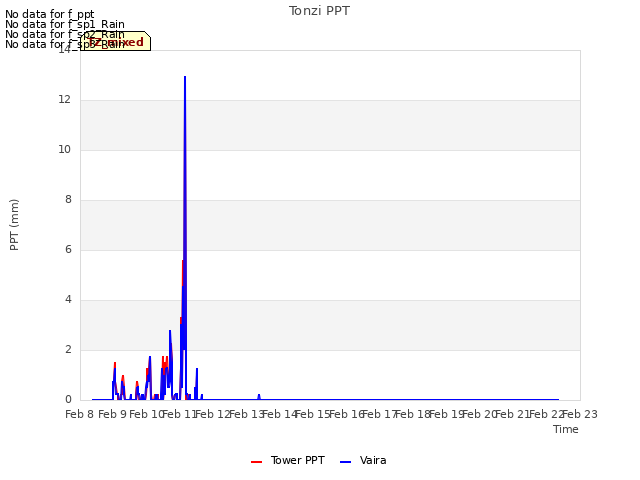Click the PPT (mm) y-axis label

click(14, 224)
